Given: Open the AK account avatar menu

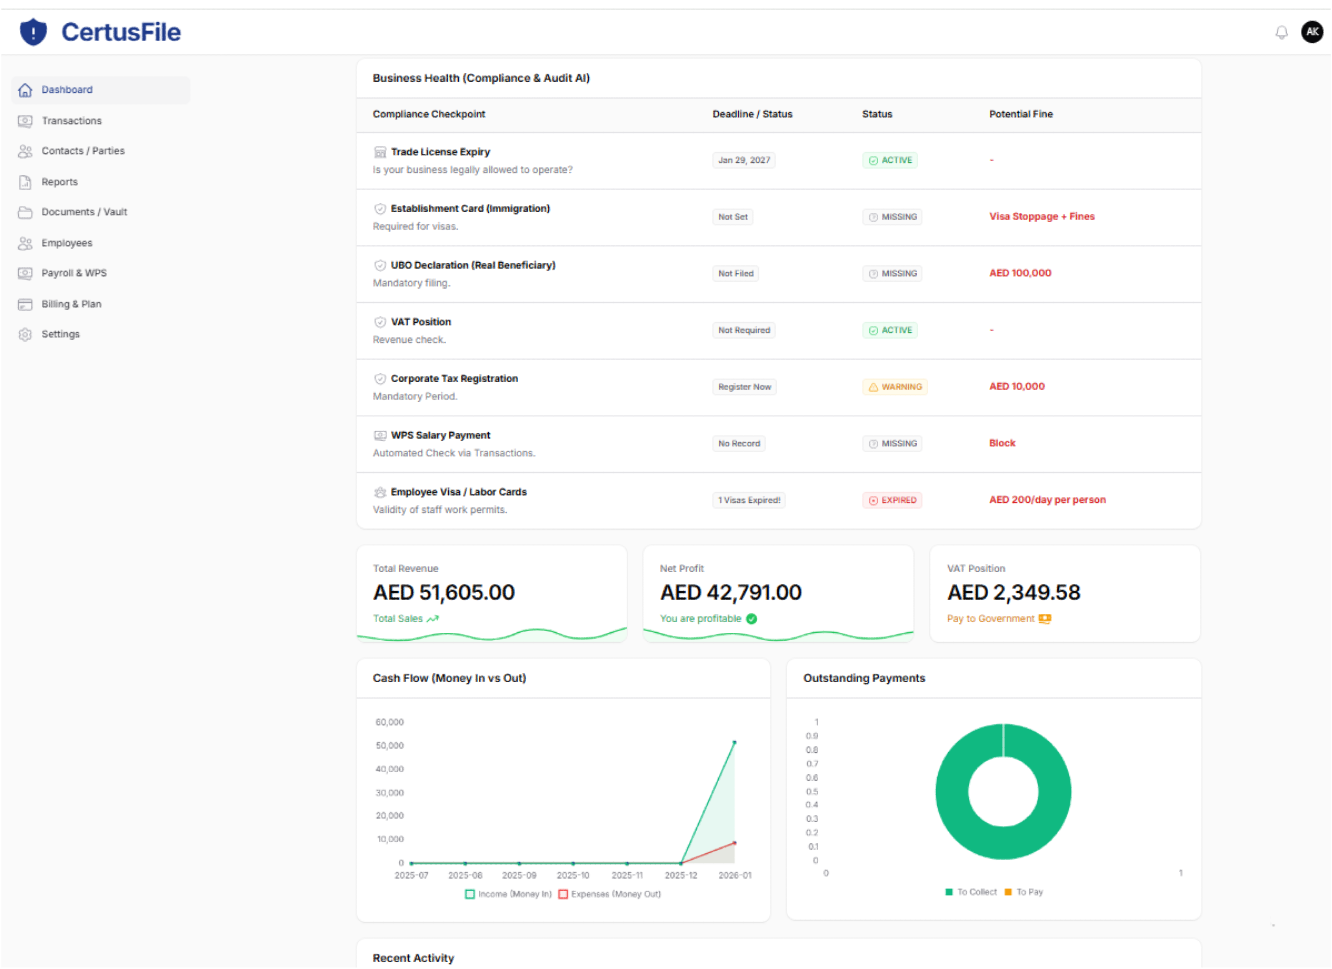Looking at the screenshot, I should coord(1312,31).
